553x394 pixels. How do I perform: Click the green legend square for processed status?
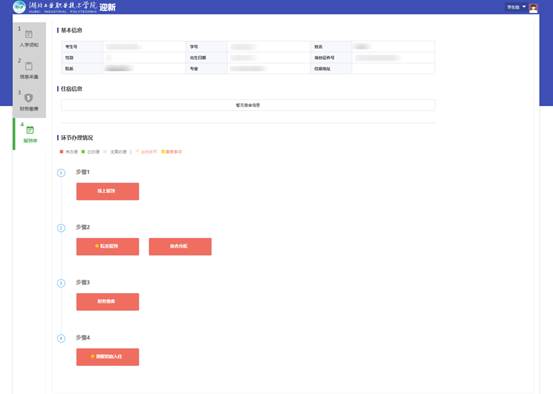click(83, 152)
